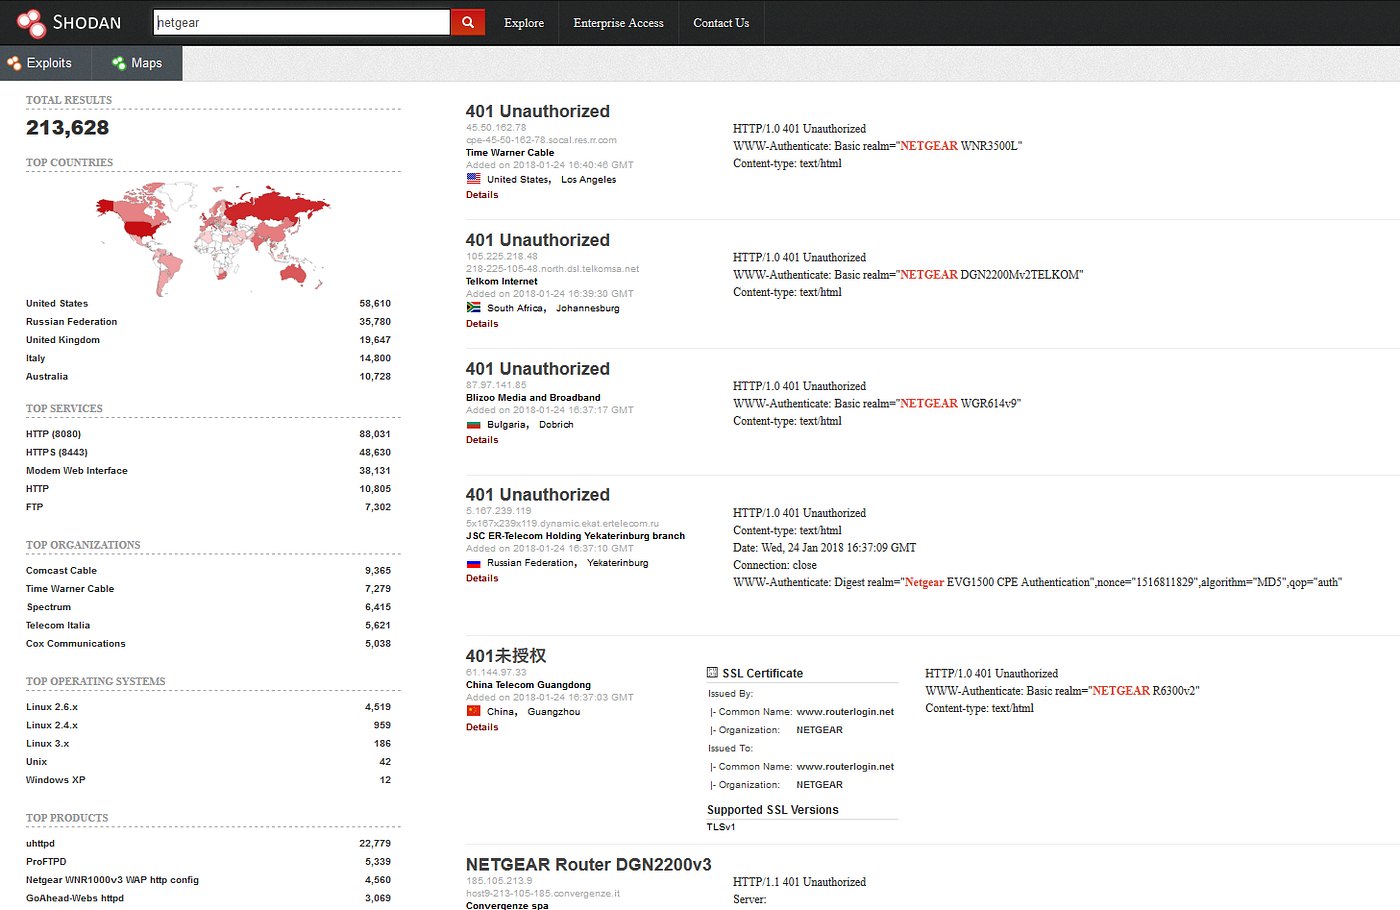Viewport: 1400px width, 910px height.
Task: Click the South Africa flag icon
Action: coord(473,308)
